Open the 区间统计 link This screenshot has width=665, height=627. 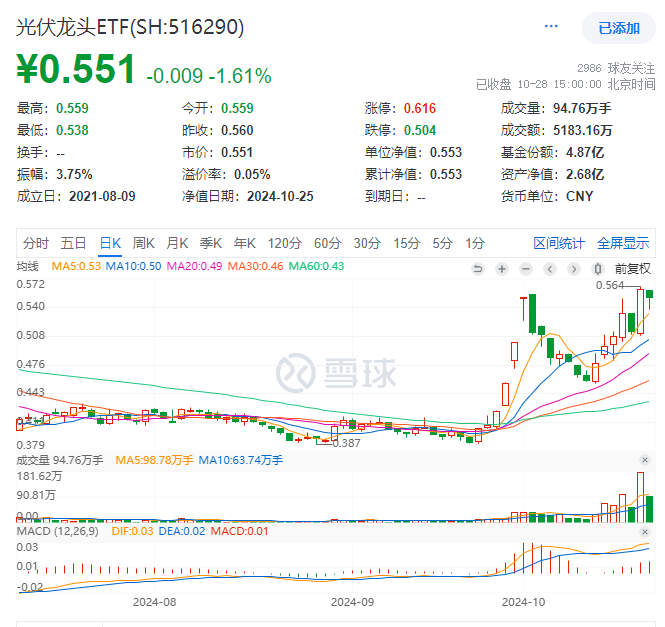click(x=559, y=244)
